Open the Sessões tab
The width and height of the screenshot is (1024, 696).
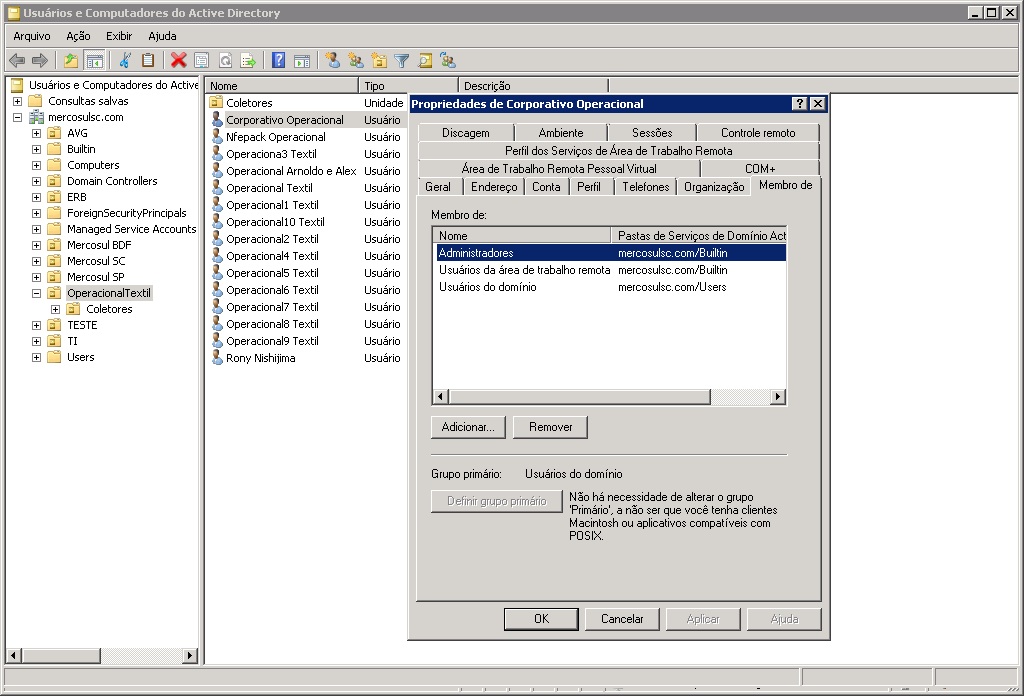652,133
